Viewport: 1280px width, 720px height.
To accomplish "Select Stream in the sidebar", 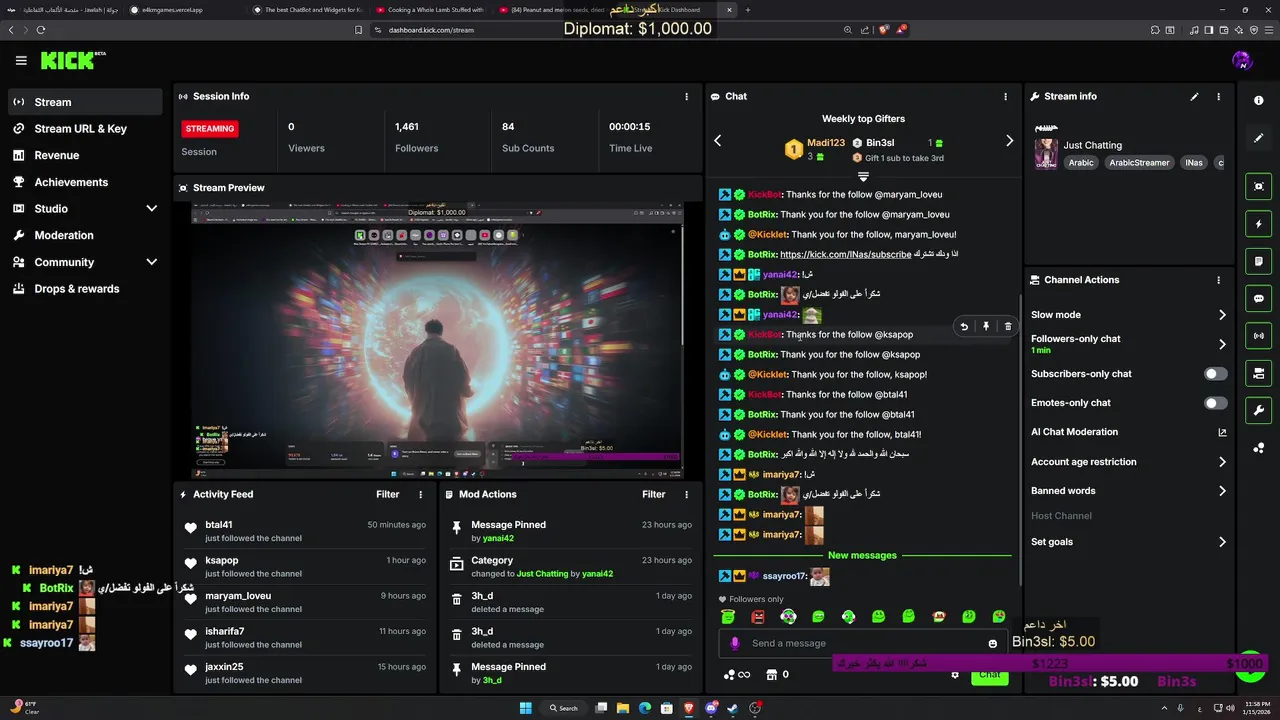I will click(x=85, y=102).
